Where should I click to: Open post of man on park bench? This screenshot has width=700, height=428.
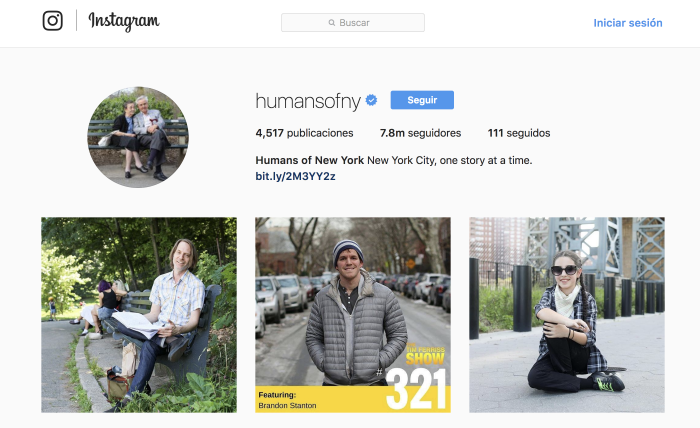[139, 315]
